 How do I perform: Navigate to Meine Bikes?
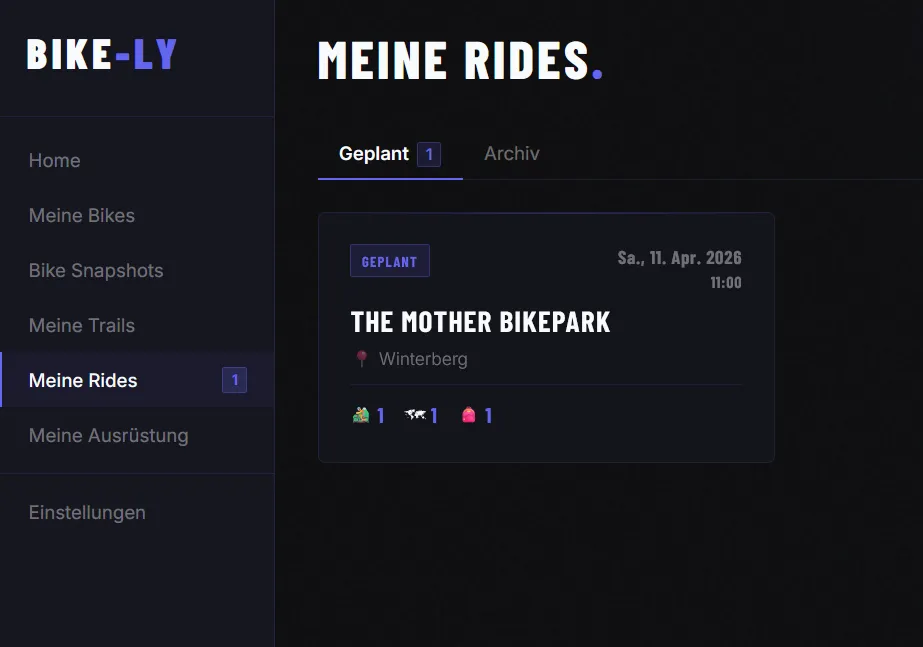pos(81,215)
